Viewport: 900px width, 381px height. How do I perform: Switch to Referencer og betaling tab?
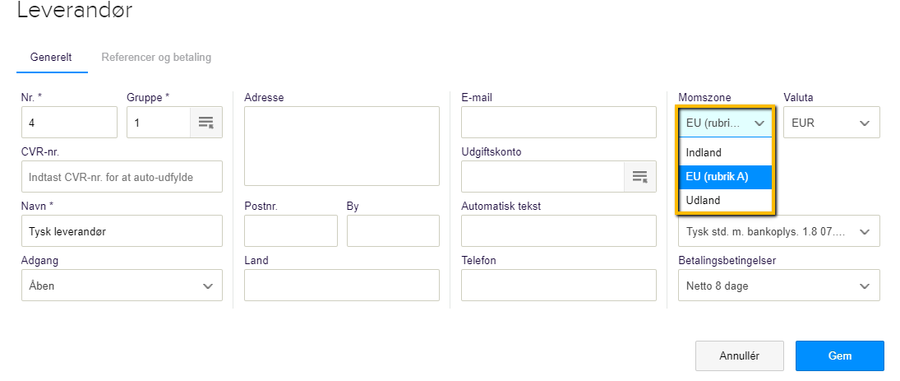(156, 57)
